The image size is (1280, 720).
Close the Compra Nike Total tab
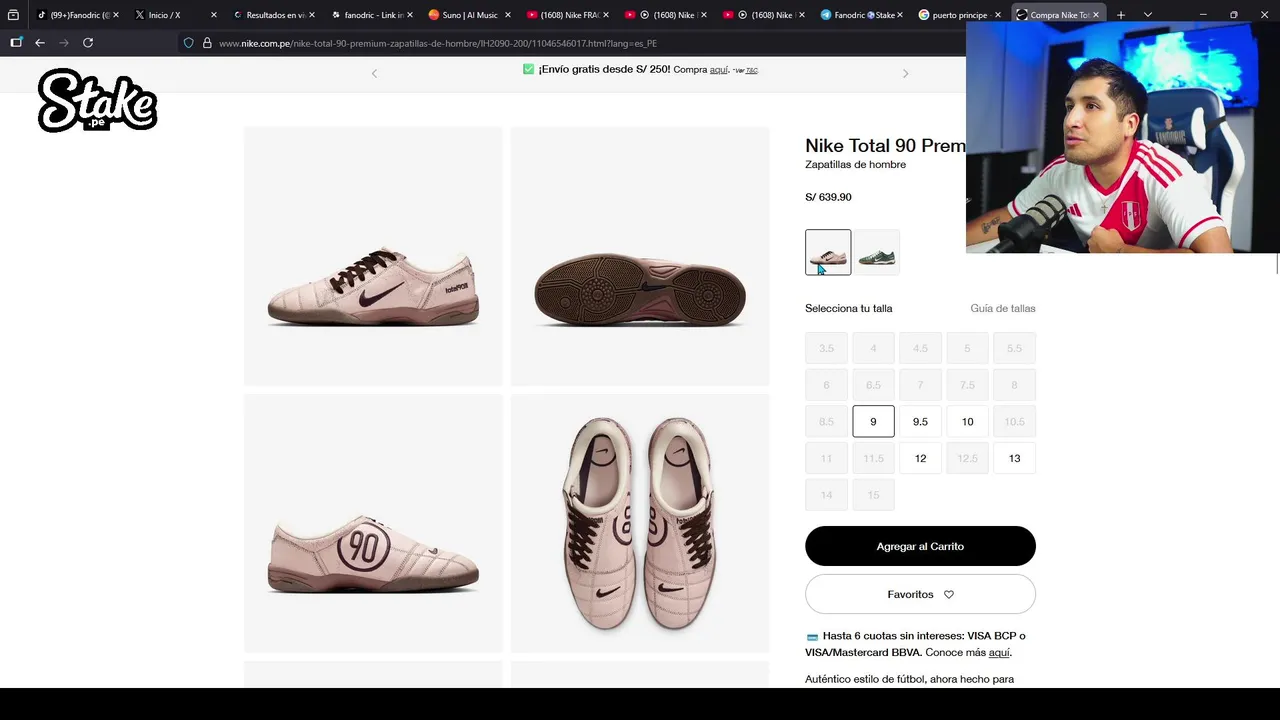pos(1096,15)
